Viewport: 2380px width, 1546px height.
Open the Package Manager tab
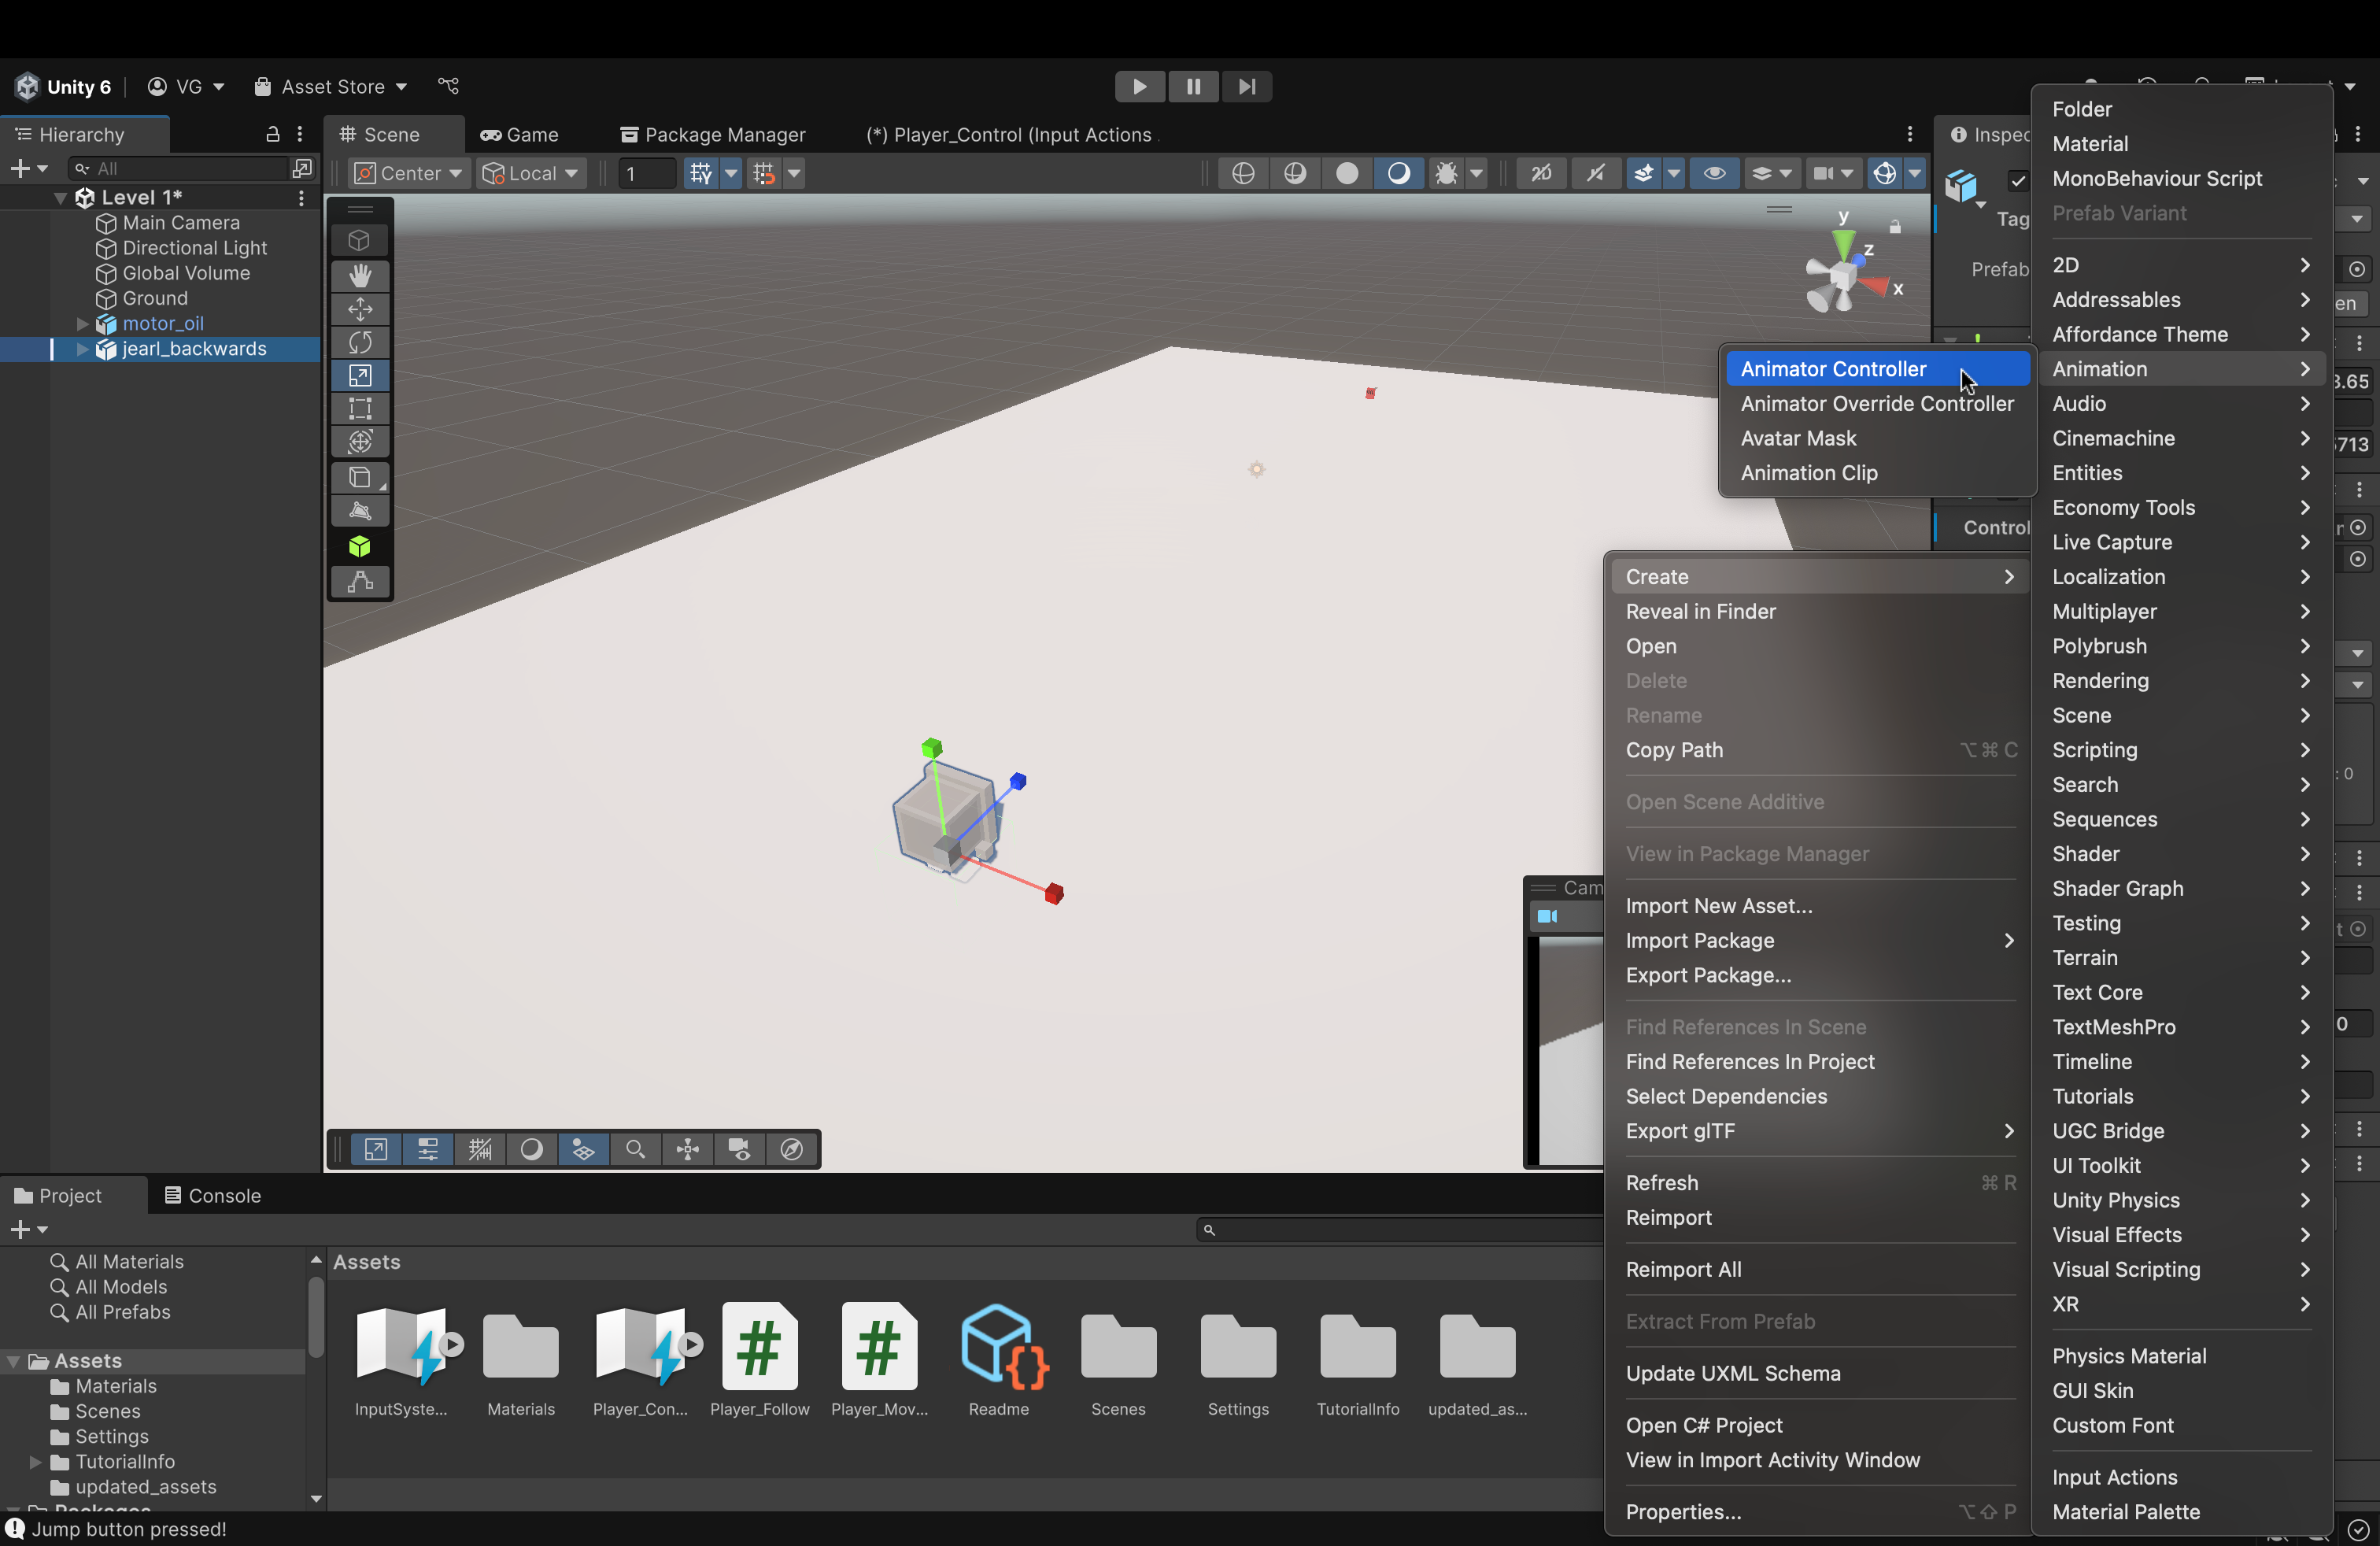click(x=713, y=135)
